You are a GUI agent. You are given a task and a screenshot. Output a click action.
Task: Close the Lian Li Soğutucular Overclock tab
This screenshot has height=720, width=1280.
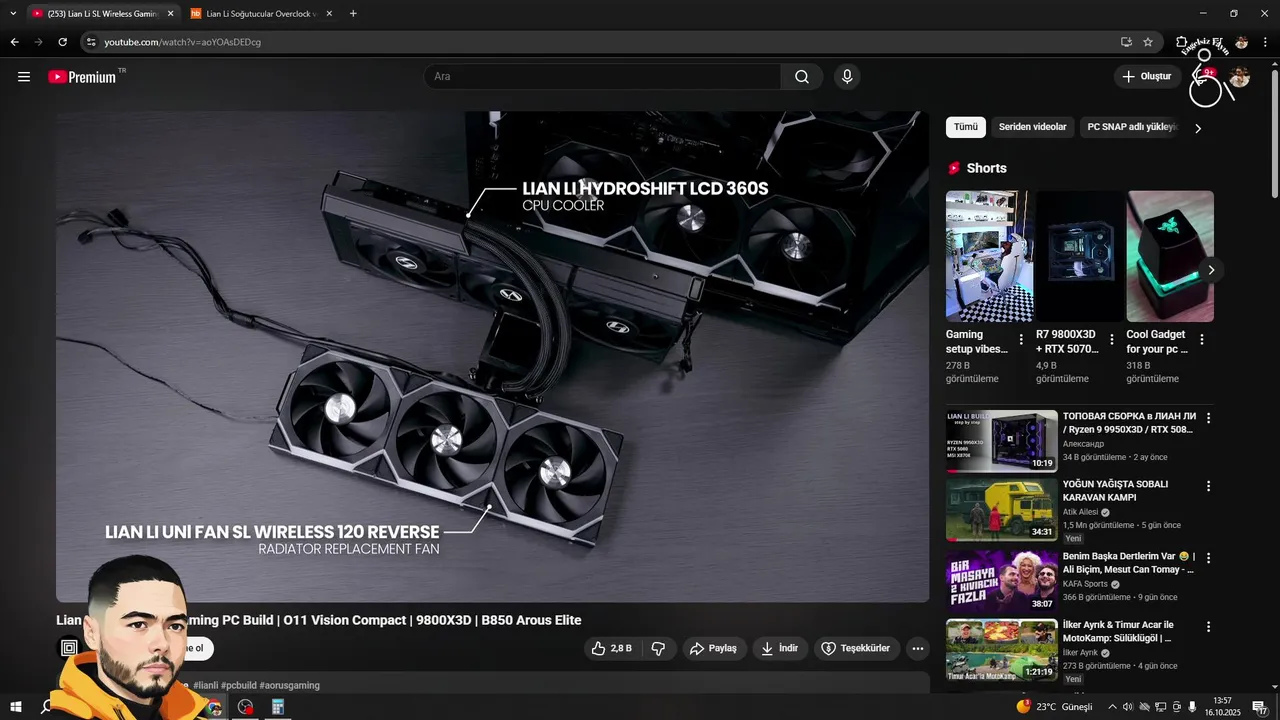(x=329, y=14)
